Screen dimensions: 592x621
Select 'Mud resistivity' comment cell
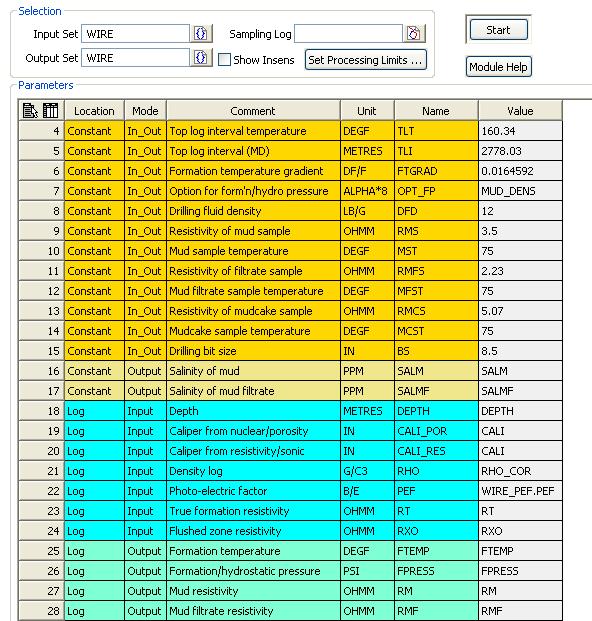coord(253,591)
